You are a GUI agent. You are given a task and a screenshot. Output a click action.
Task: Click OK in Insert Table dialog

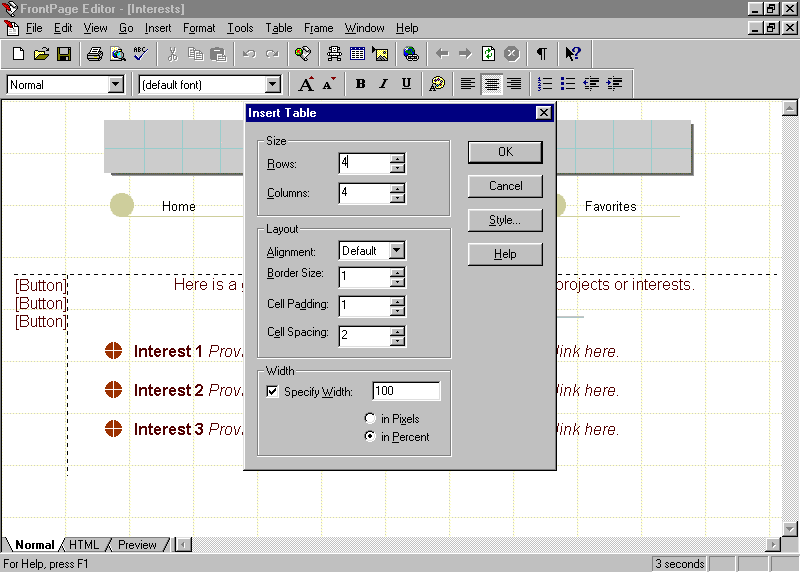tap(505, 152)
